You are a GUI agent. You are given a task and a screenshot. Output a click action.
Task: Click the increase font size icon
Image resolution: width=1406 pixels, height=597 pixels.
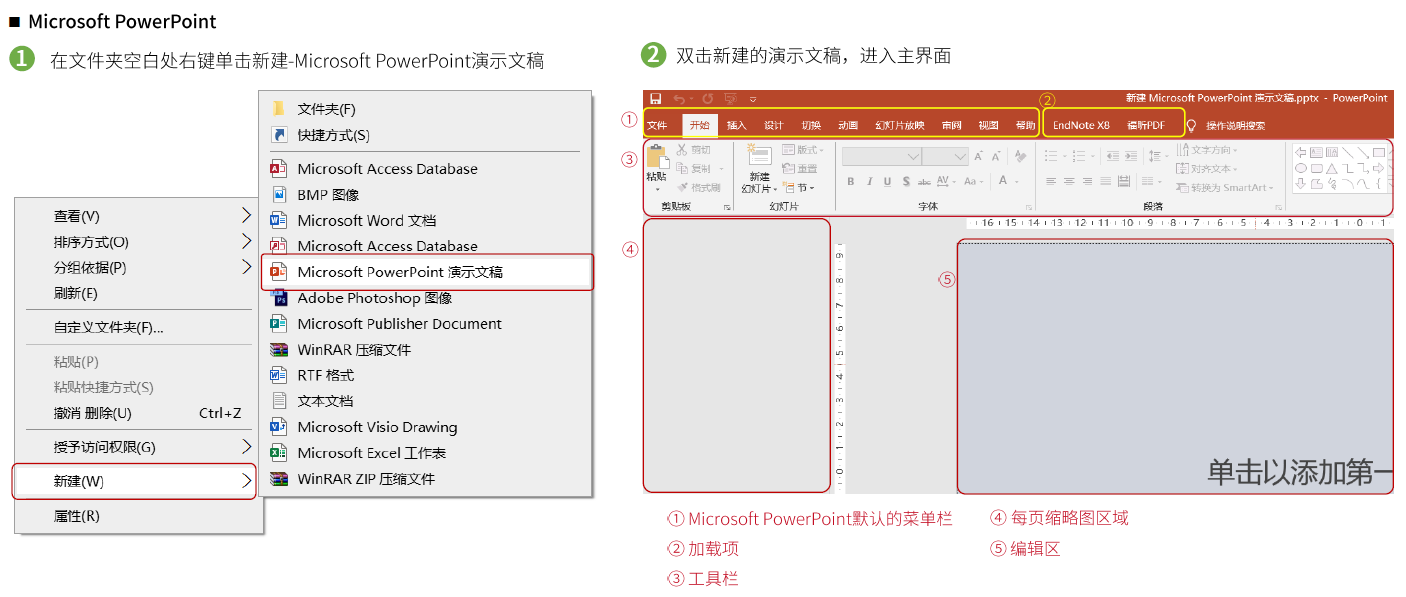(x=978, y=157)
